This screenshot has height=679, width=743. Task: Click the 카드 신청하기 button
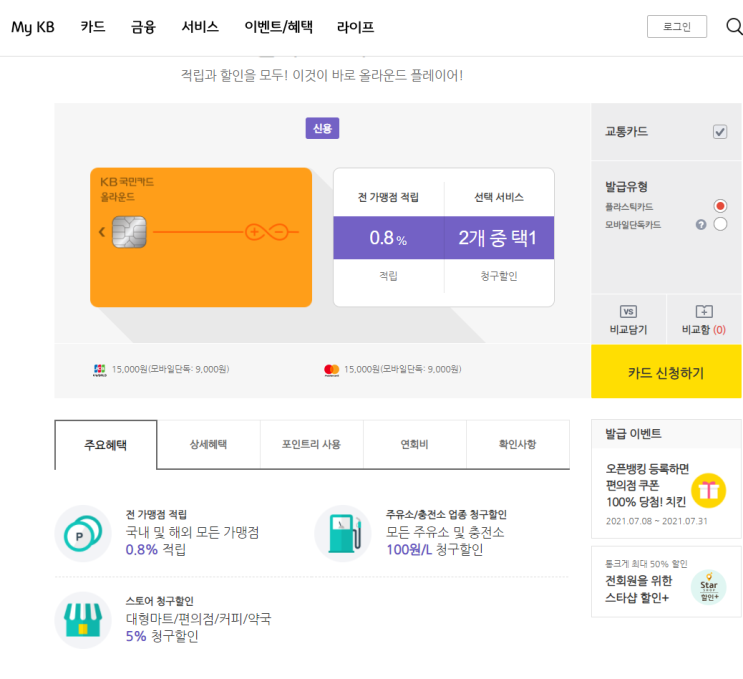[x=666, y=371]
